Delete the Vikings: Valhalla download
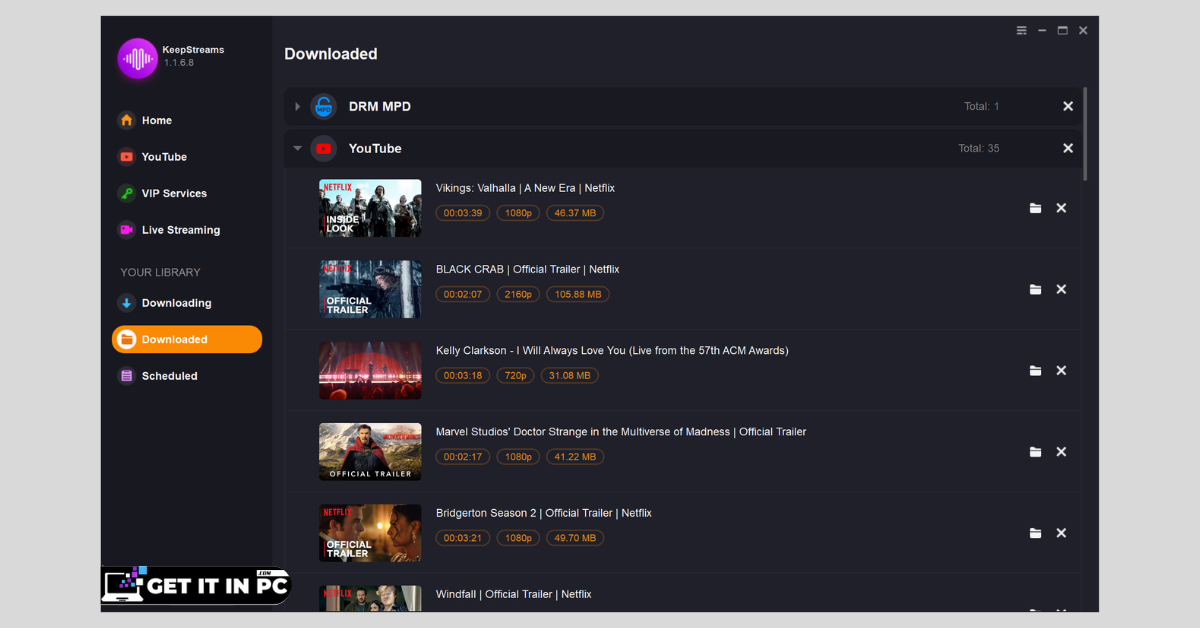1200x628 pixels. click(1061, 208)
